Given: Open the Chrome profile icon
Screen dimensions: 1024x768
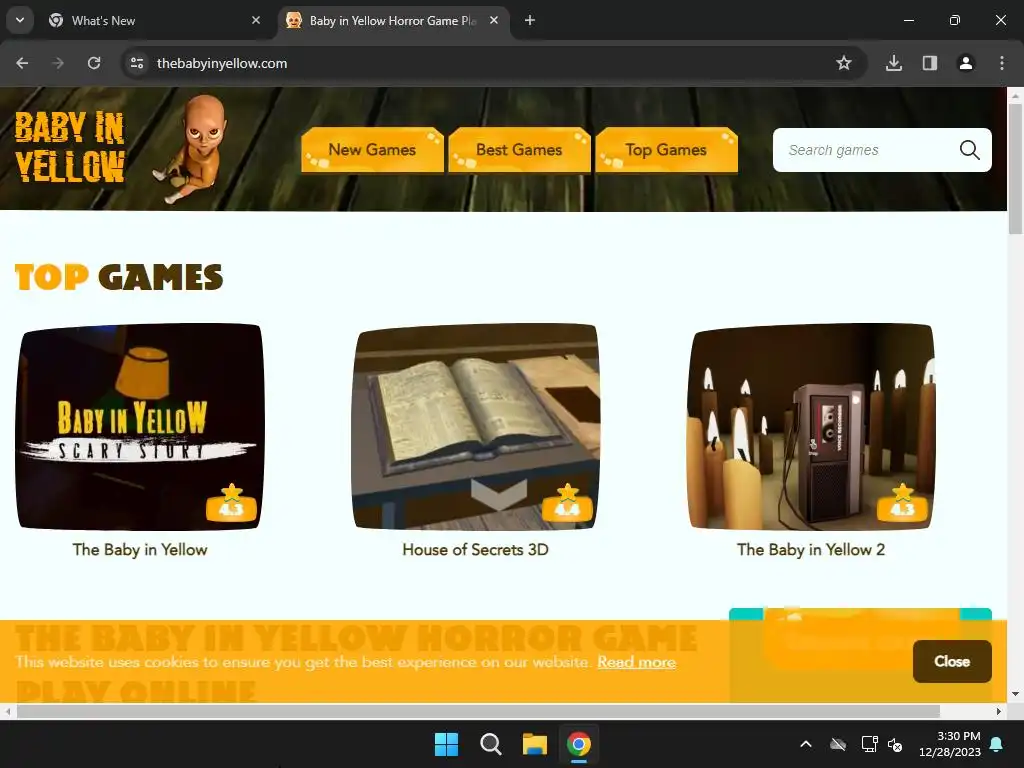Looking at the screenshot, I should click(966, 63).
